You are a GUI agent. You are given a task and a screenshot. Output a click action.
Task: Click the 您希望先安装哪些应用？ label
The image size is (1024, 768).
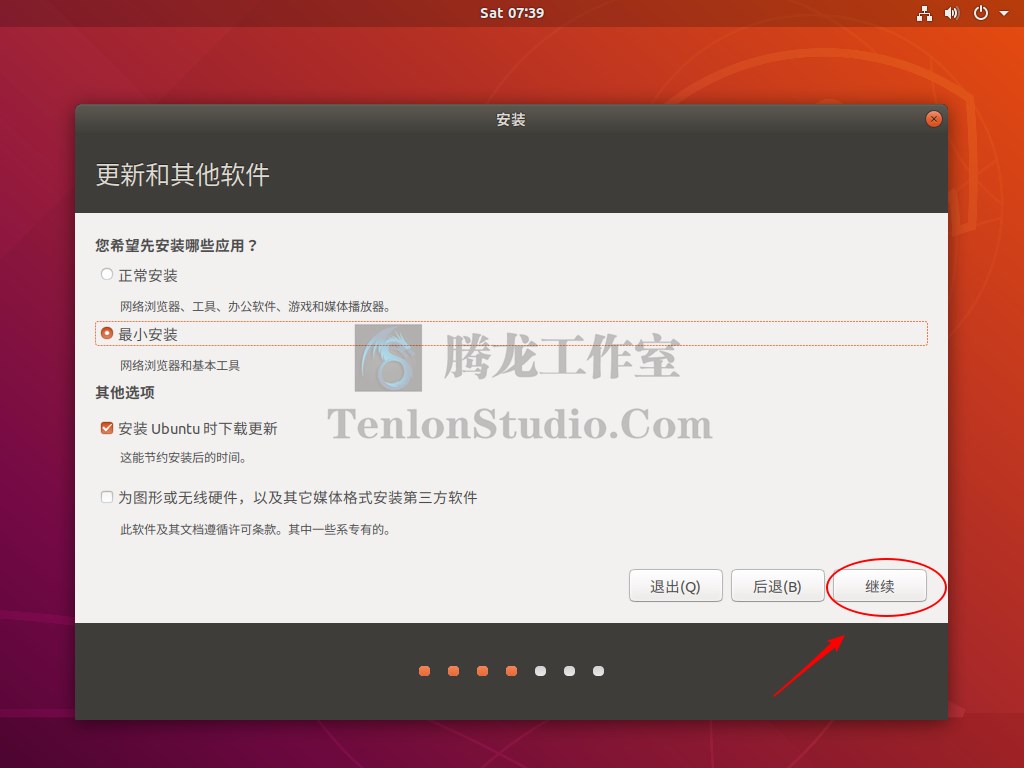pos(176,246)
